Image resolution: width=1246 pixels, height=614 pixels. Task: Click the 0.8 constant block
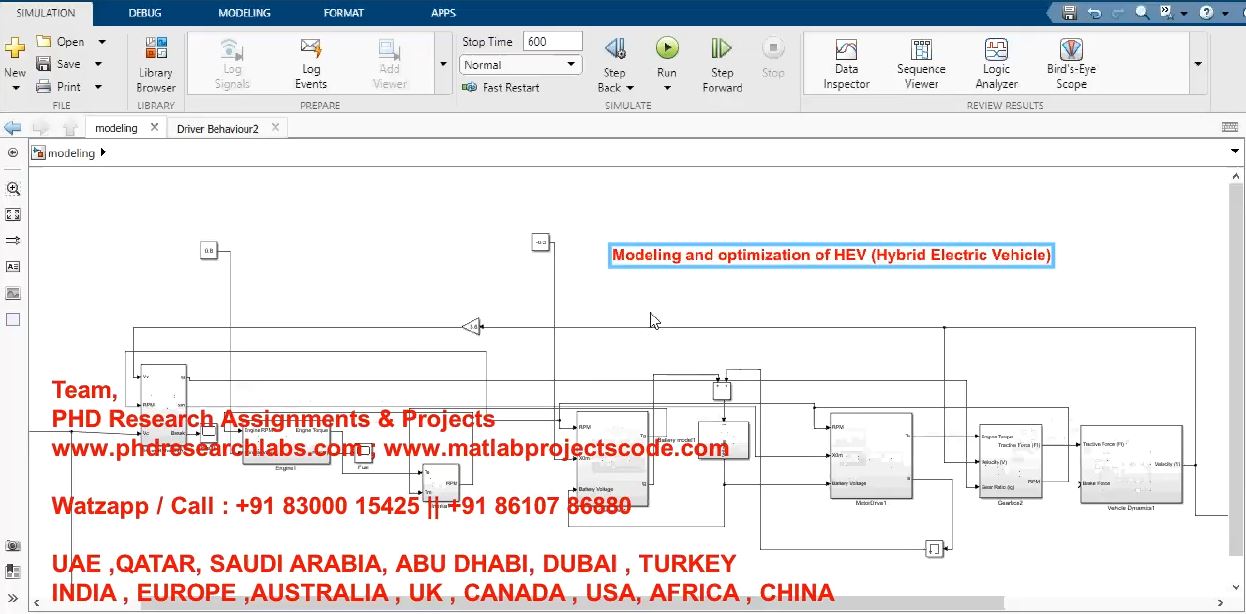[x=209, y=250]
